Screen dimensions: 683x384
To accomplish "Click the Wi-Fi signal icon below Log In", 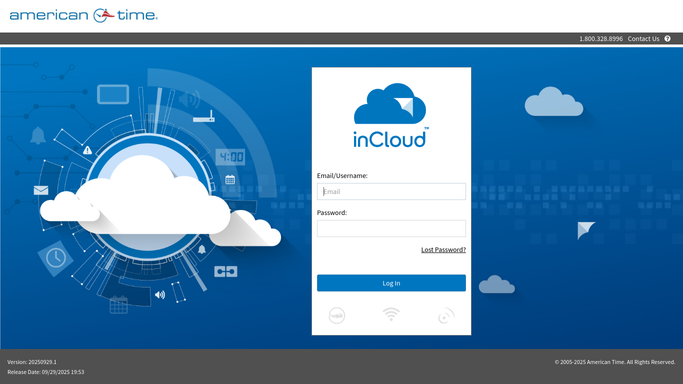I will click(391, 314).
